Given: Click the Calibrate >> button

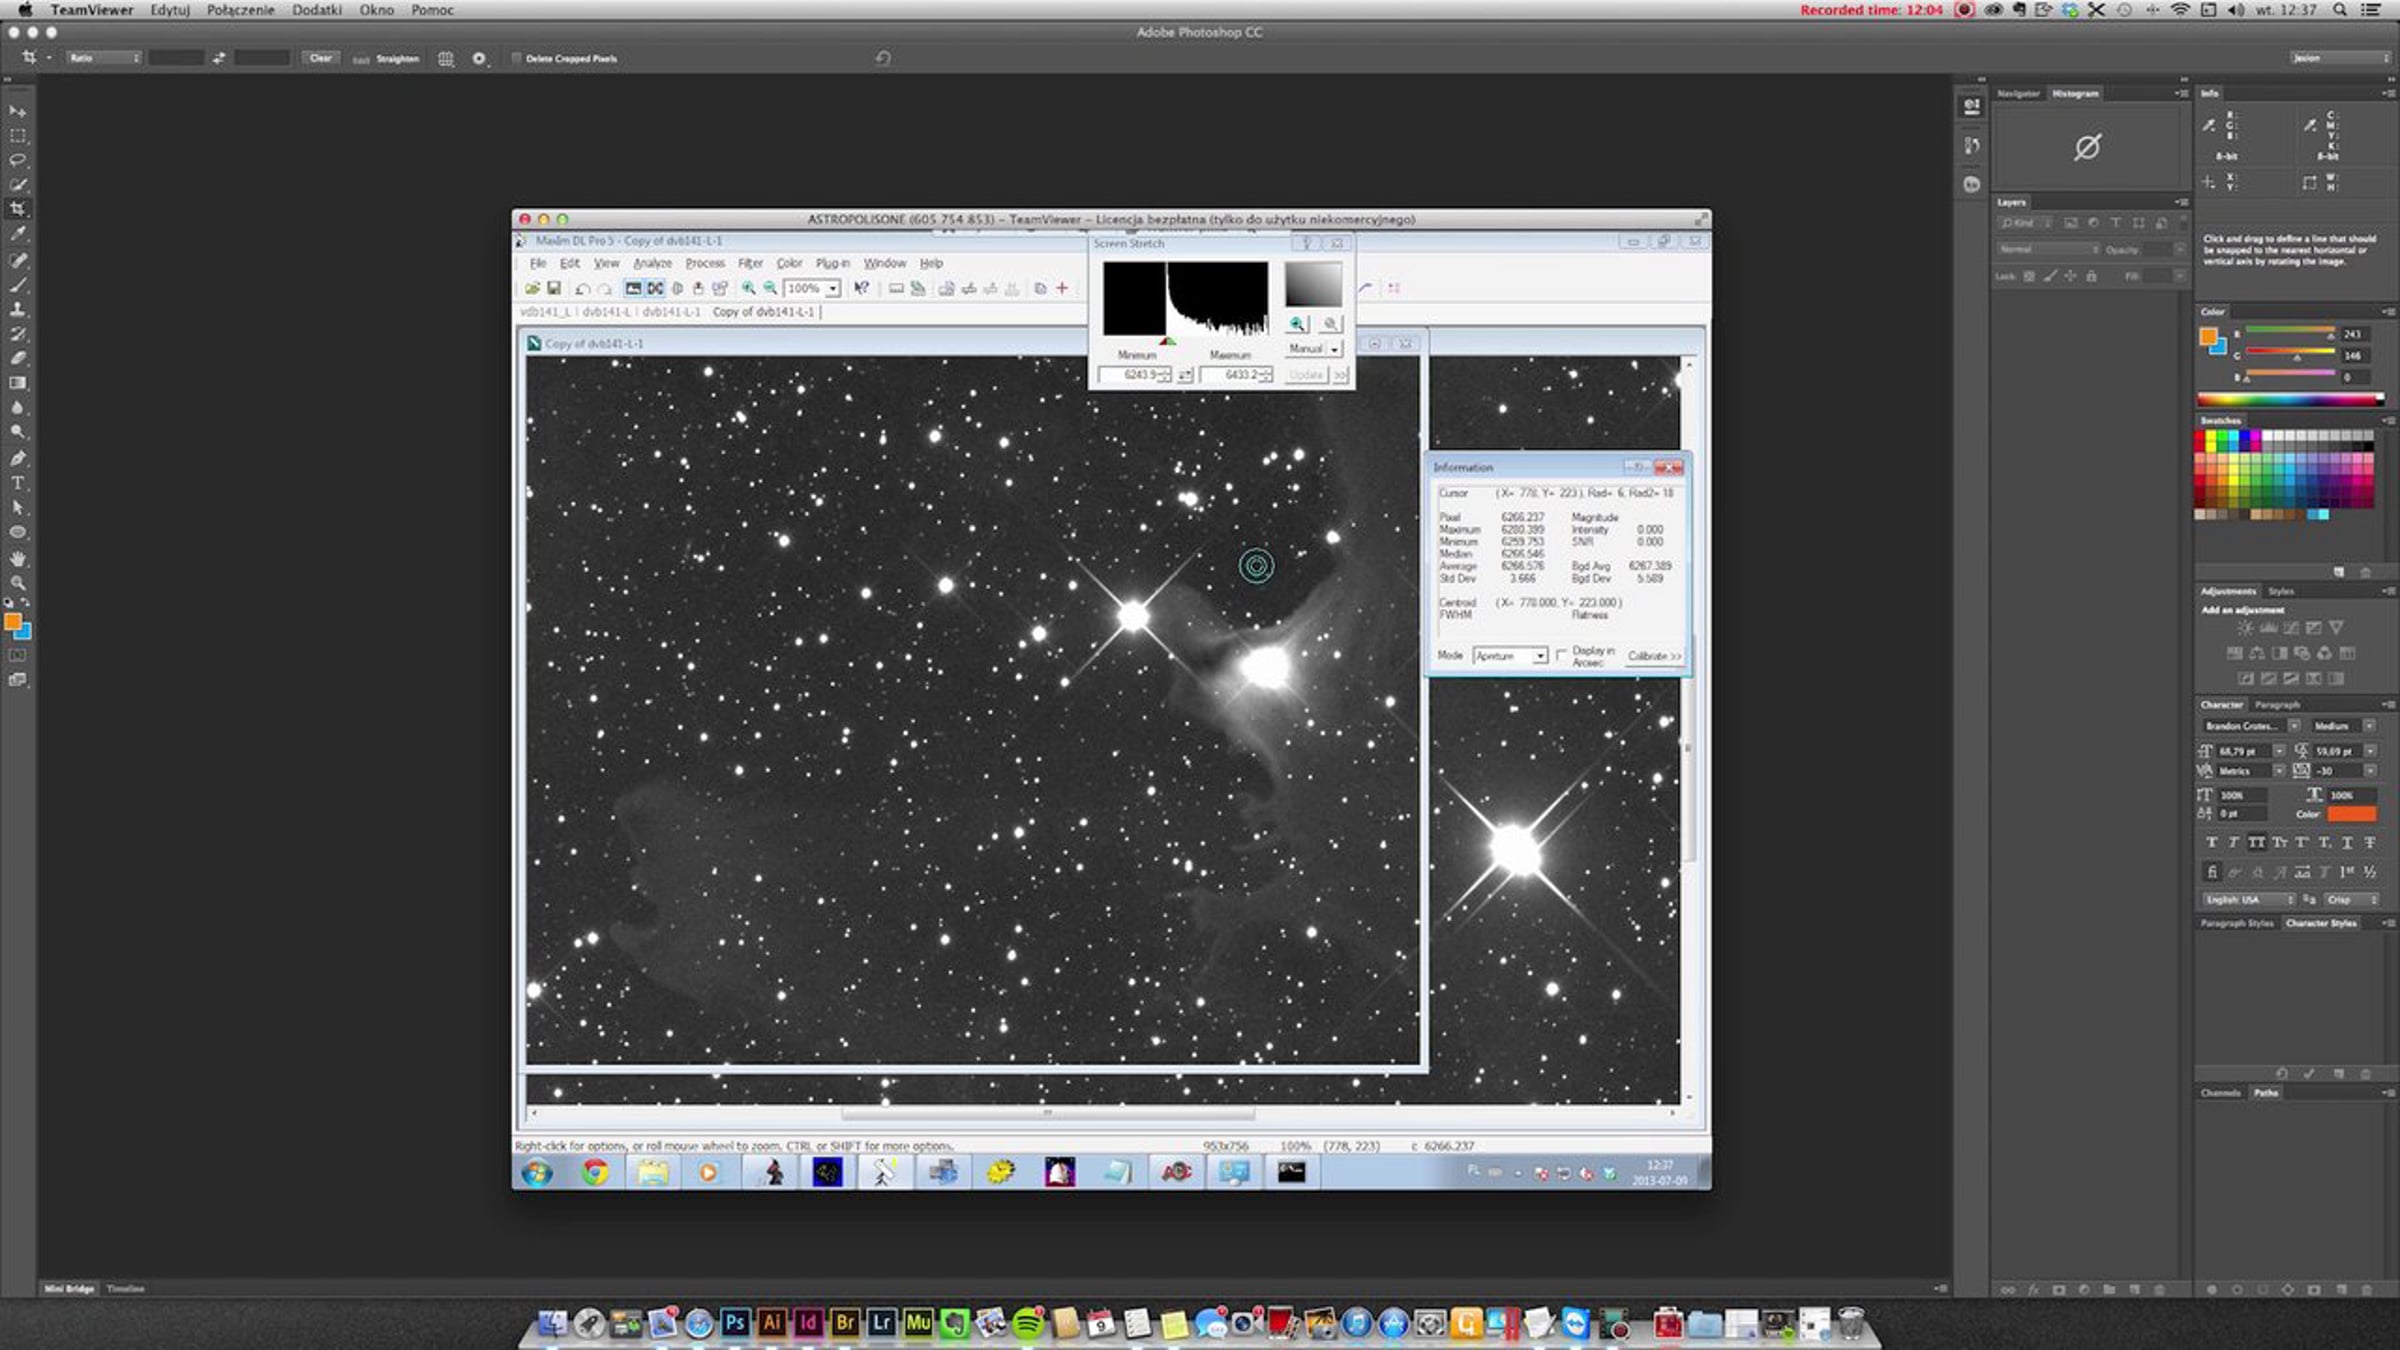Looking at the screenshot, I should [x=1654, y=656].
